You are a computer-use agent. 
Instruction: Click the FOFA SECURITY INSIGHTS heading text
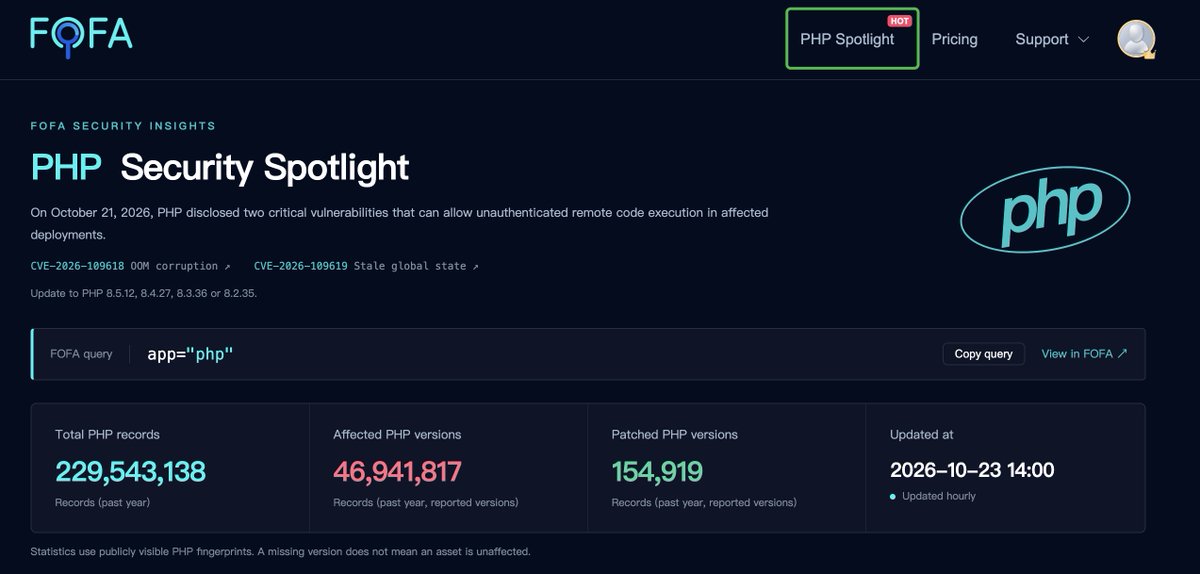(x=123, y=126)
